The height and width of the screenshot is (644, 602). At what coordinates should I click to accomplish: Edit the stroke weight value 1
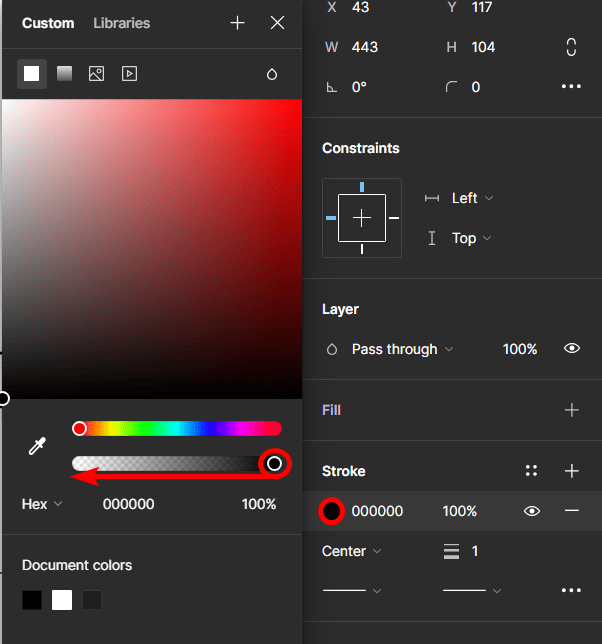point(475,551)
